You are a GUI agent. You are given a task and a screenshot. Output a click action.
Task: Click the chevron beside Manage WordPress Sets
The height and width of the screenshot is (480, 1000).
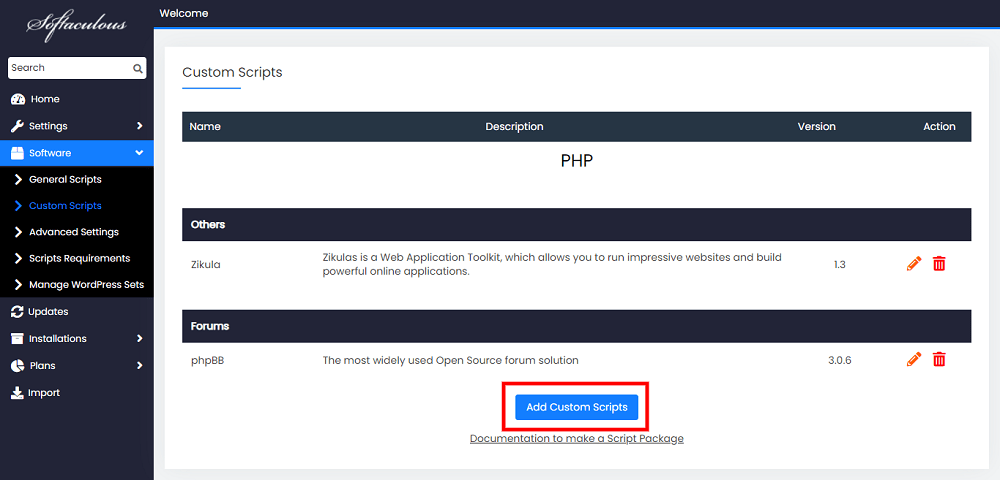[x=18, y=285]
